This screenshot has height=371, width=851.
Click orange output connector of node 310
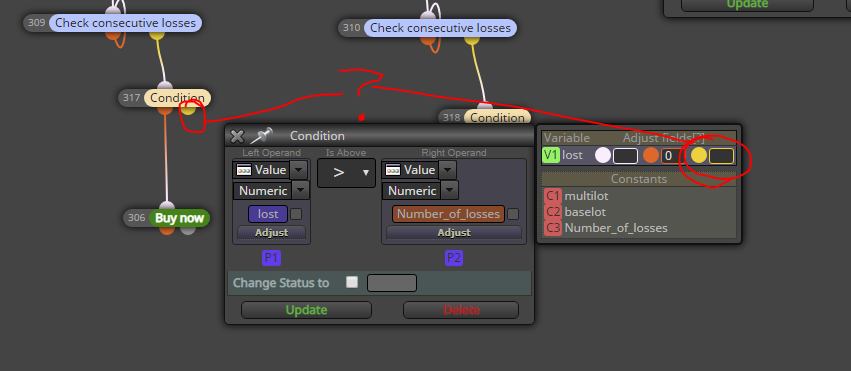click(x=428, y=40)
